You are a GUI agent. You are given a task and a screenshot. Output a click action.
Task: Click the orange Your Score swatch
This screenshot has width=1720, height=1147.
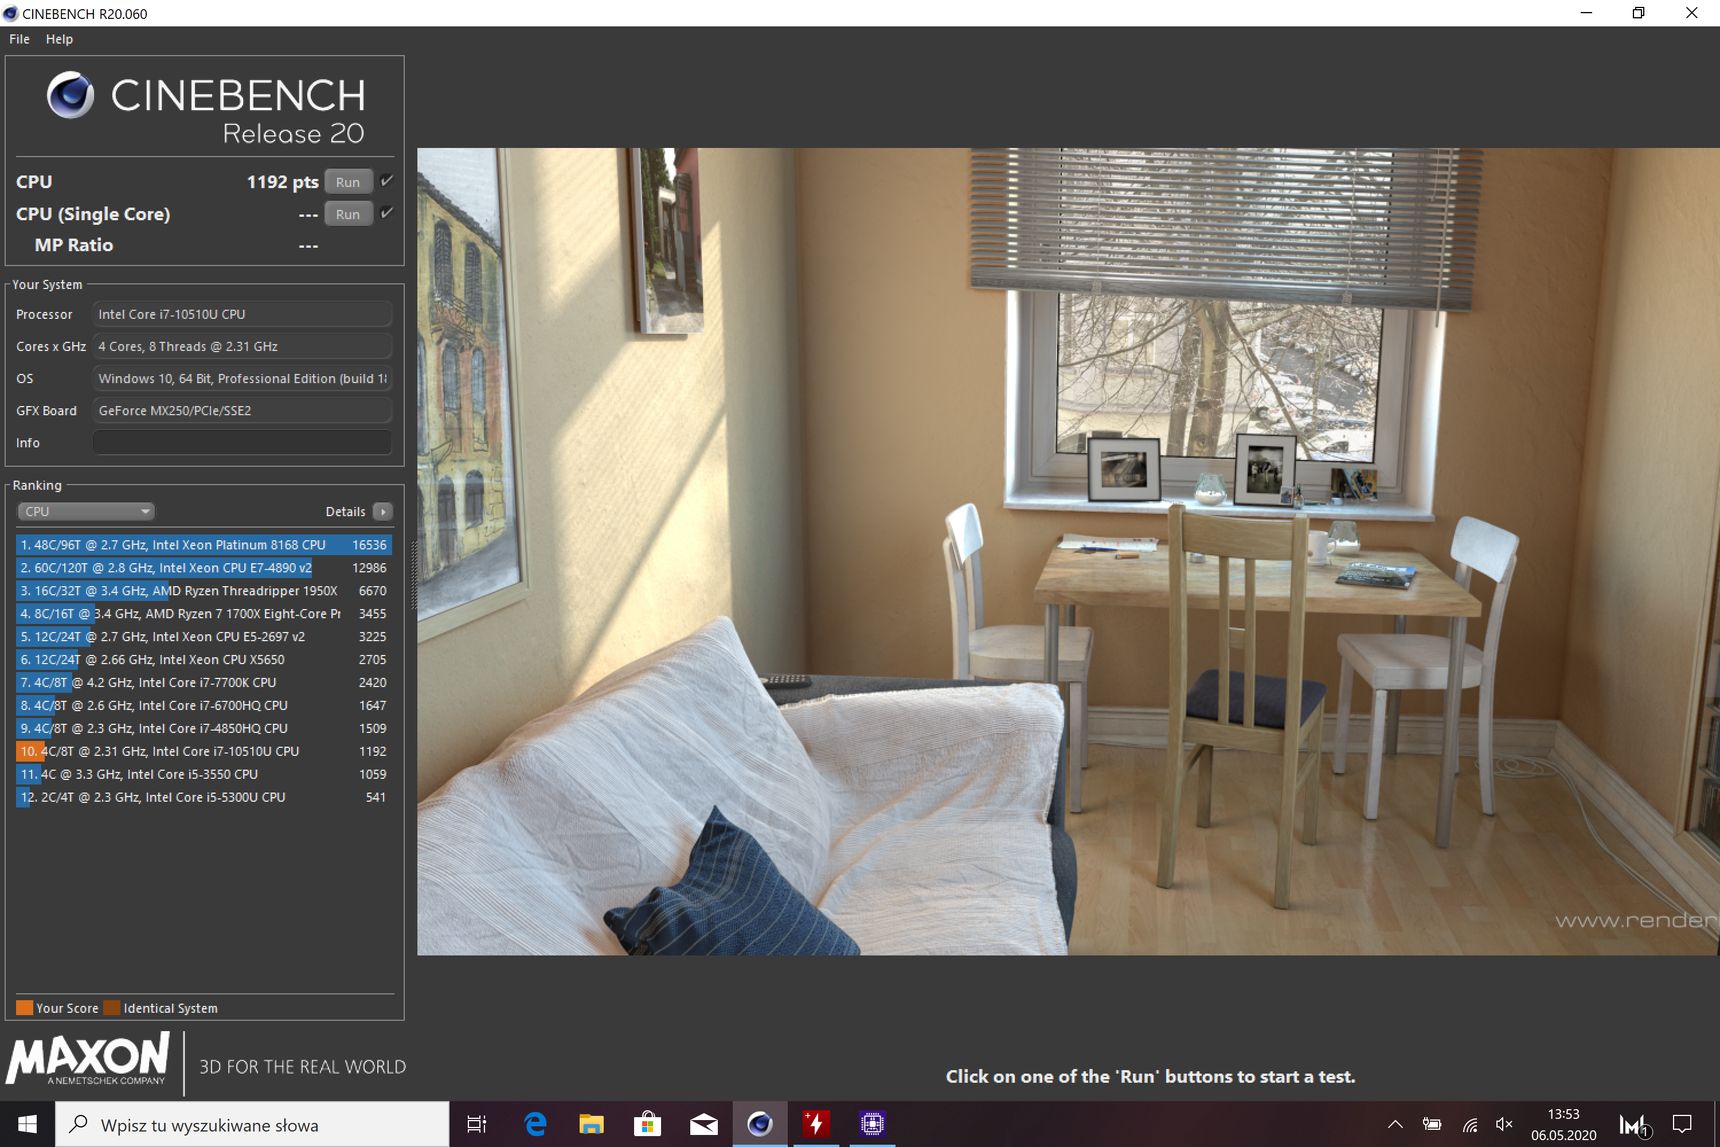point(25,1008)
